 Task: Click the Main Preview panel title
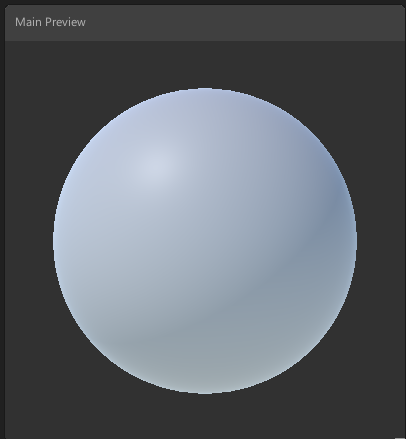click(x=50, y=22)
